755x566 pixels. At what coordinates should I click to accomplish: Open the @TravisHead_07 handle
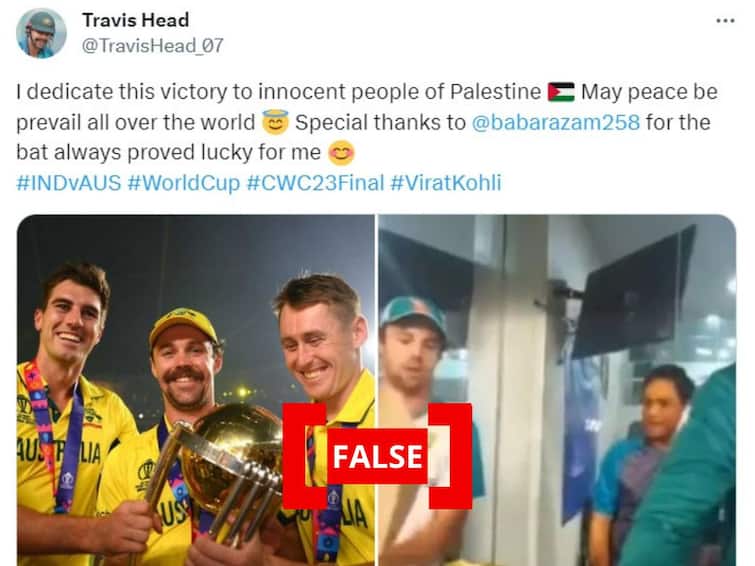(x=153, y=46)
